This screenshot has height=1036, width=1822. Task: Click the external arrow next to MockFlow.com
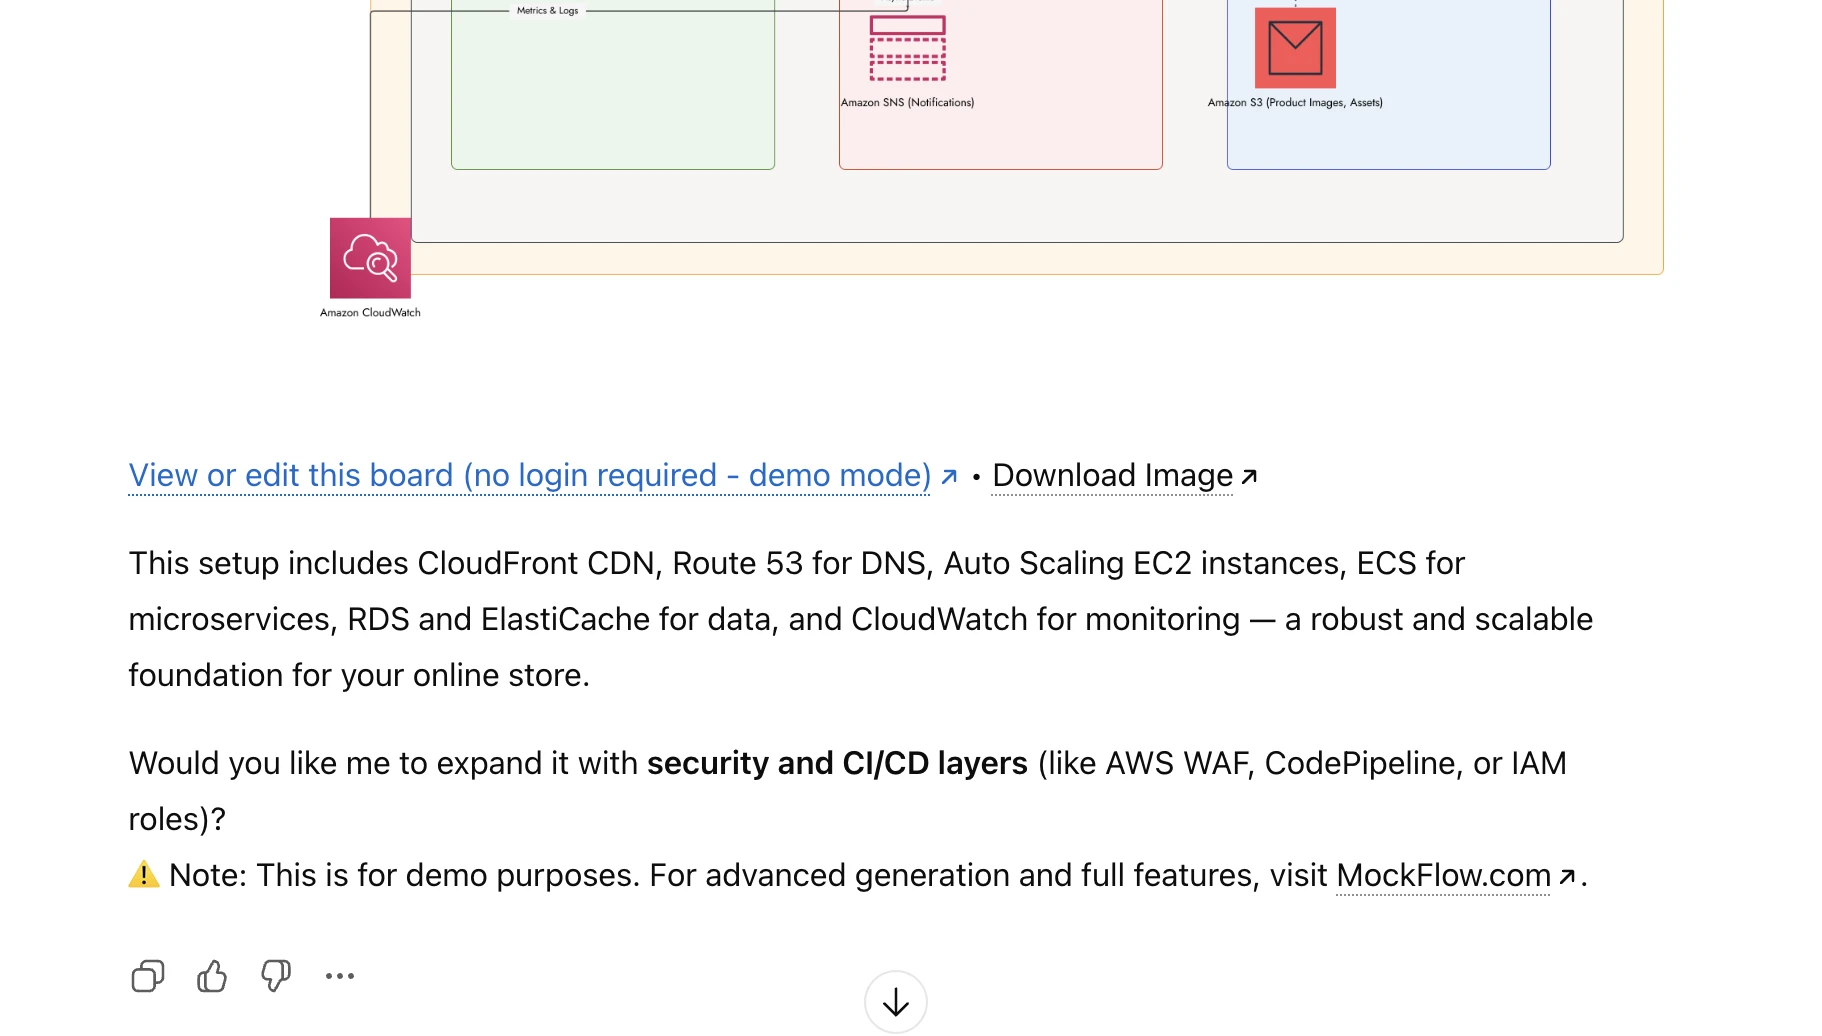click(1567, 877)
